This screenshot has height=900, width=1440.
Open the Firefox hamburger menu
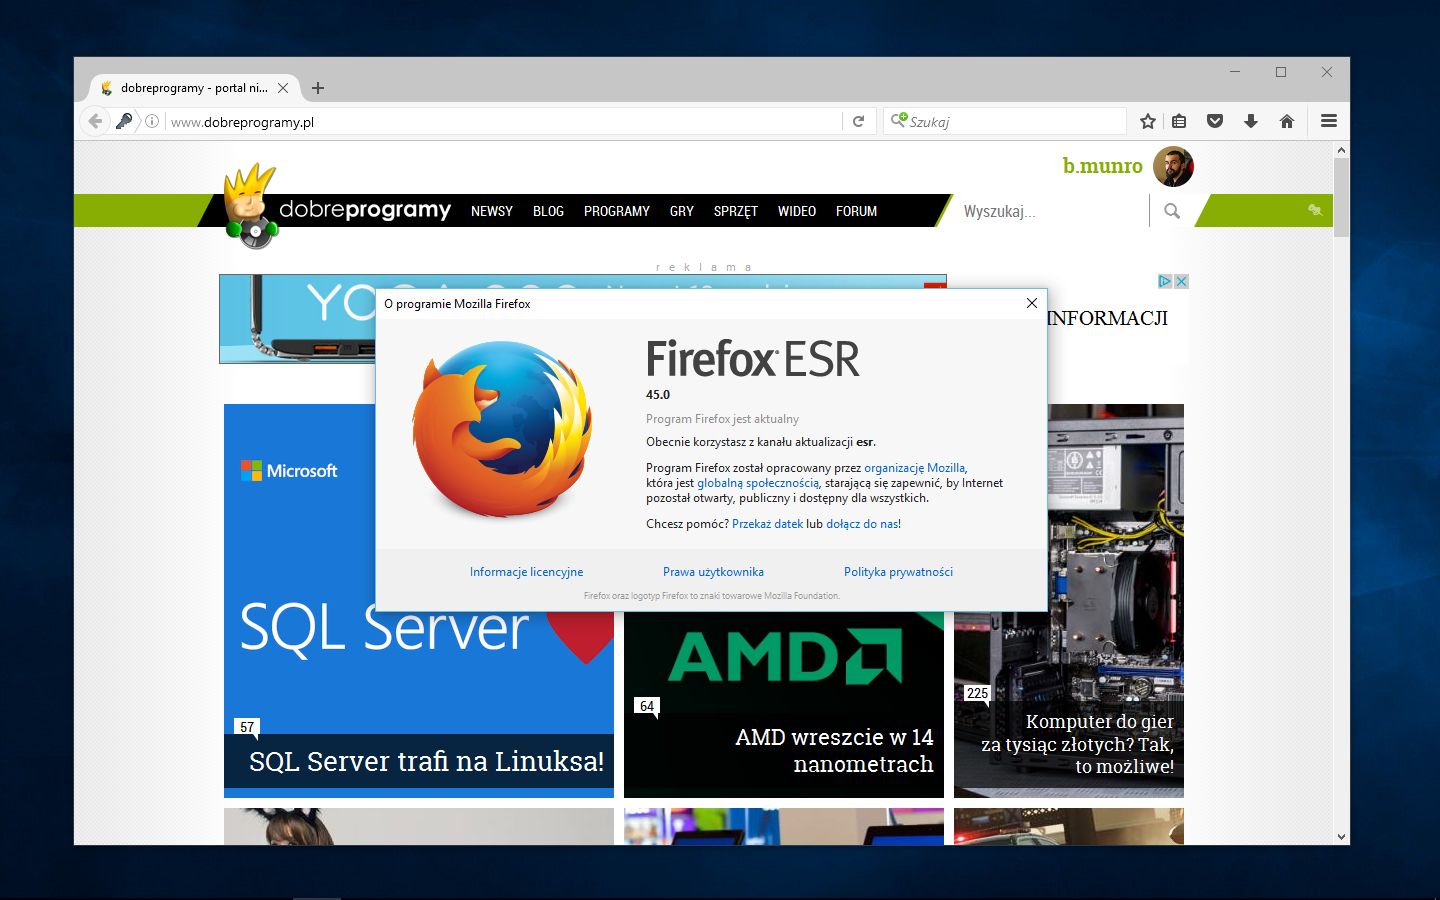[x=1329, y=121]
